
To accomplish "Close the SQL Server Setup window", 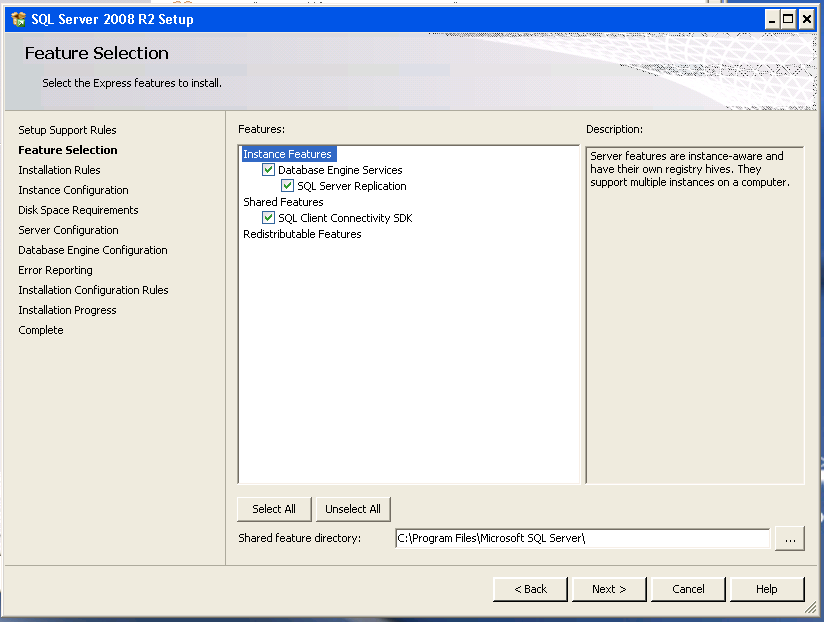I will point(806,20).
